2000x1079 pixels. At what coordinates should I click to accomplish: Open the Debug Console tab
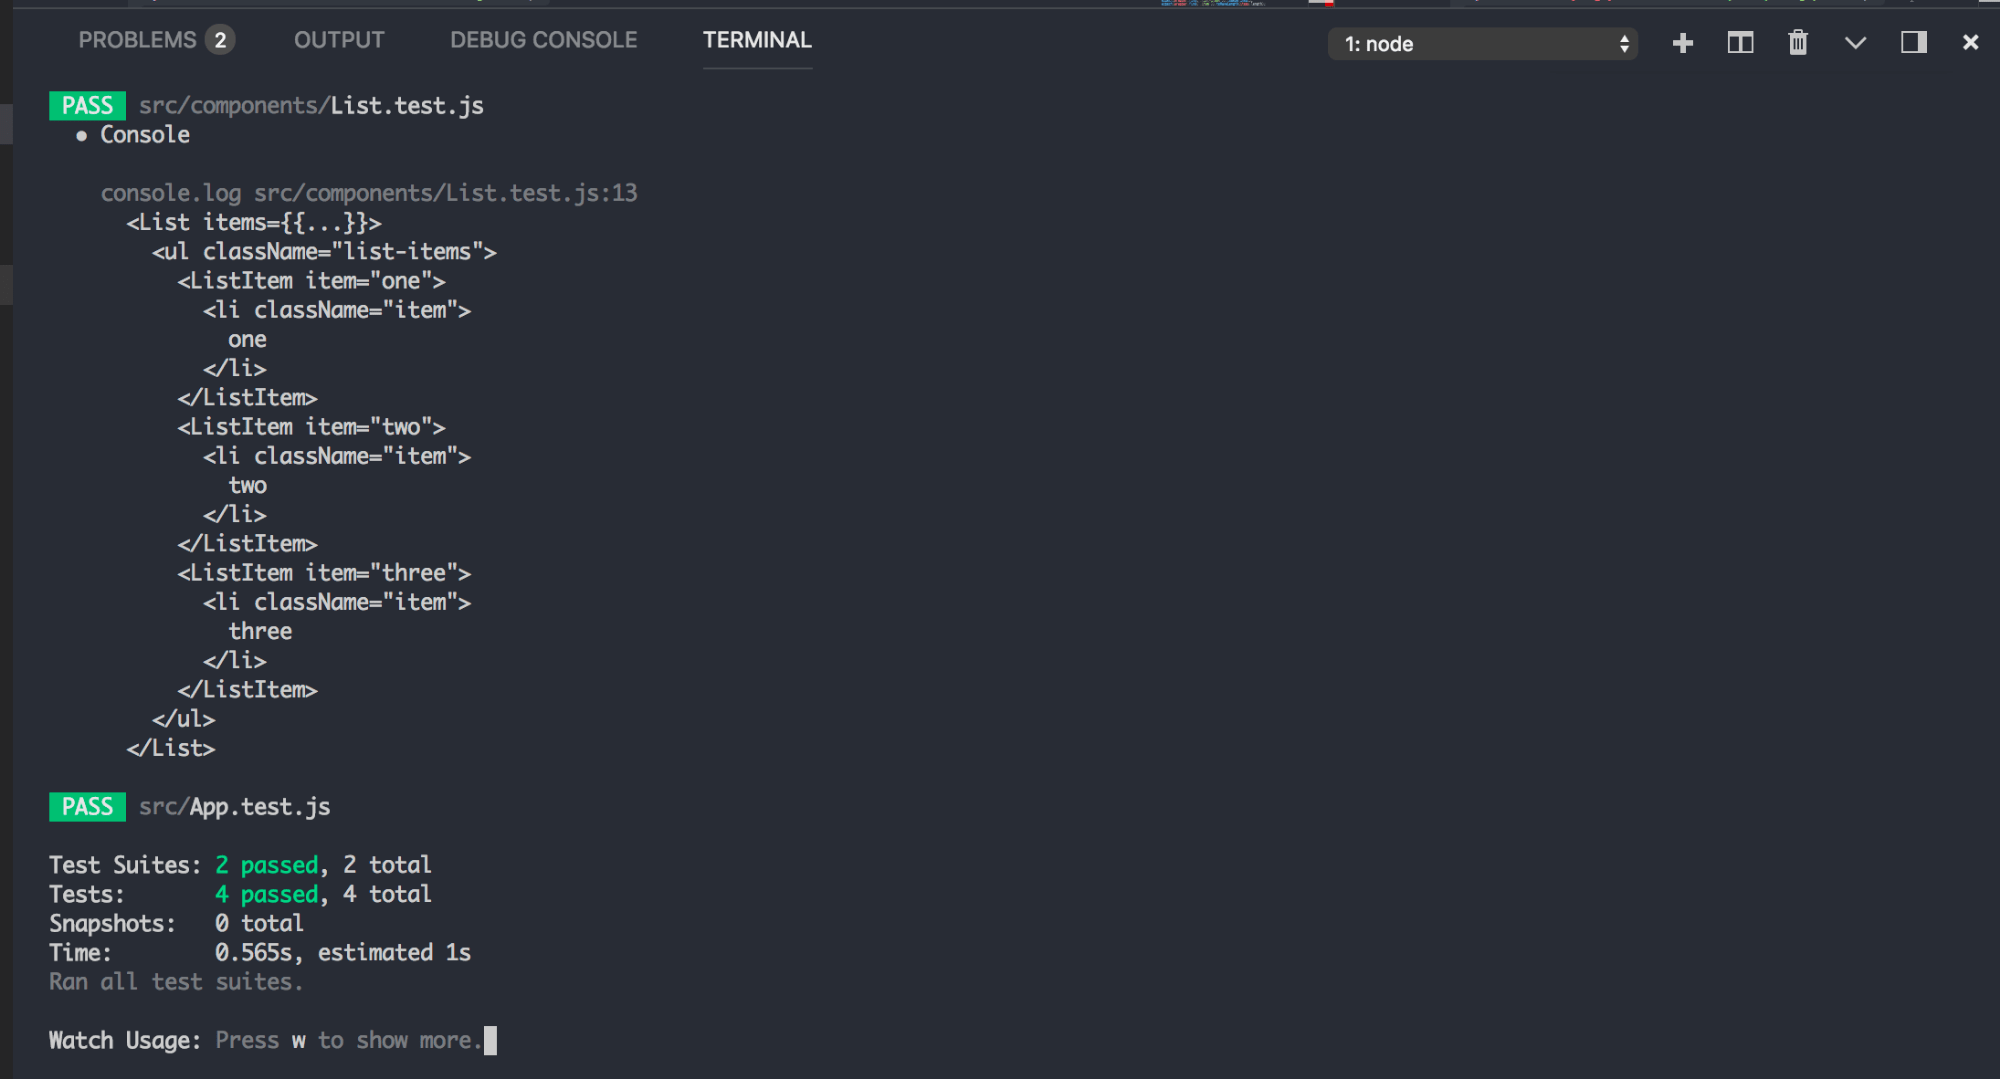click(543, 40)
